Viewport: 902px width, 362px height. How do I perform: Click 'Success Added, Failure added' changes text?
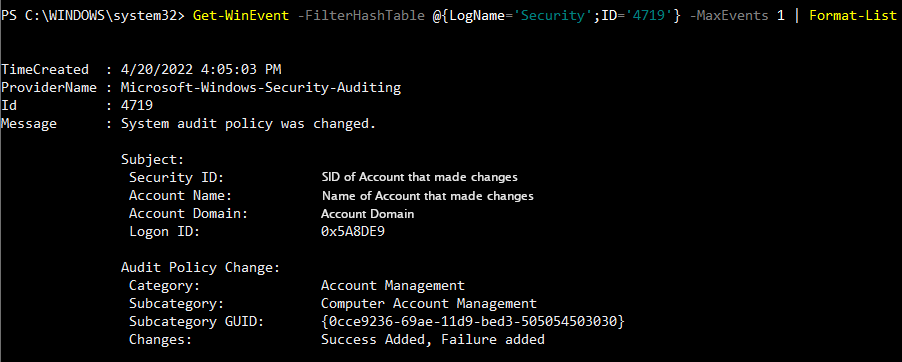point(433,340)
